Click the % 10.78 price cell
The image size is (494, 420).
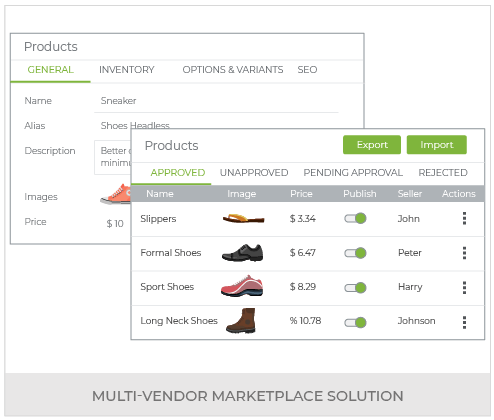click(305, 321)
